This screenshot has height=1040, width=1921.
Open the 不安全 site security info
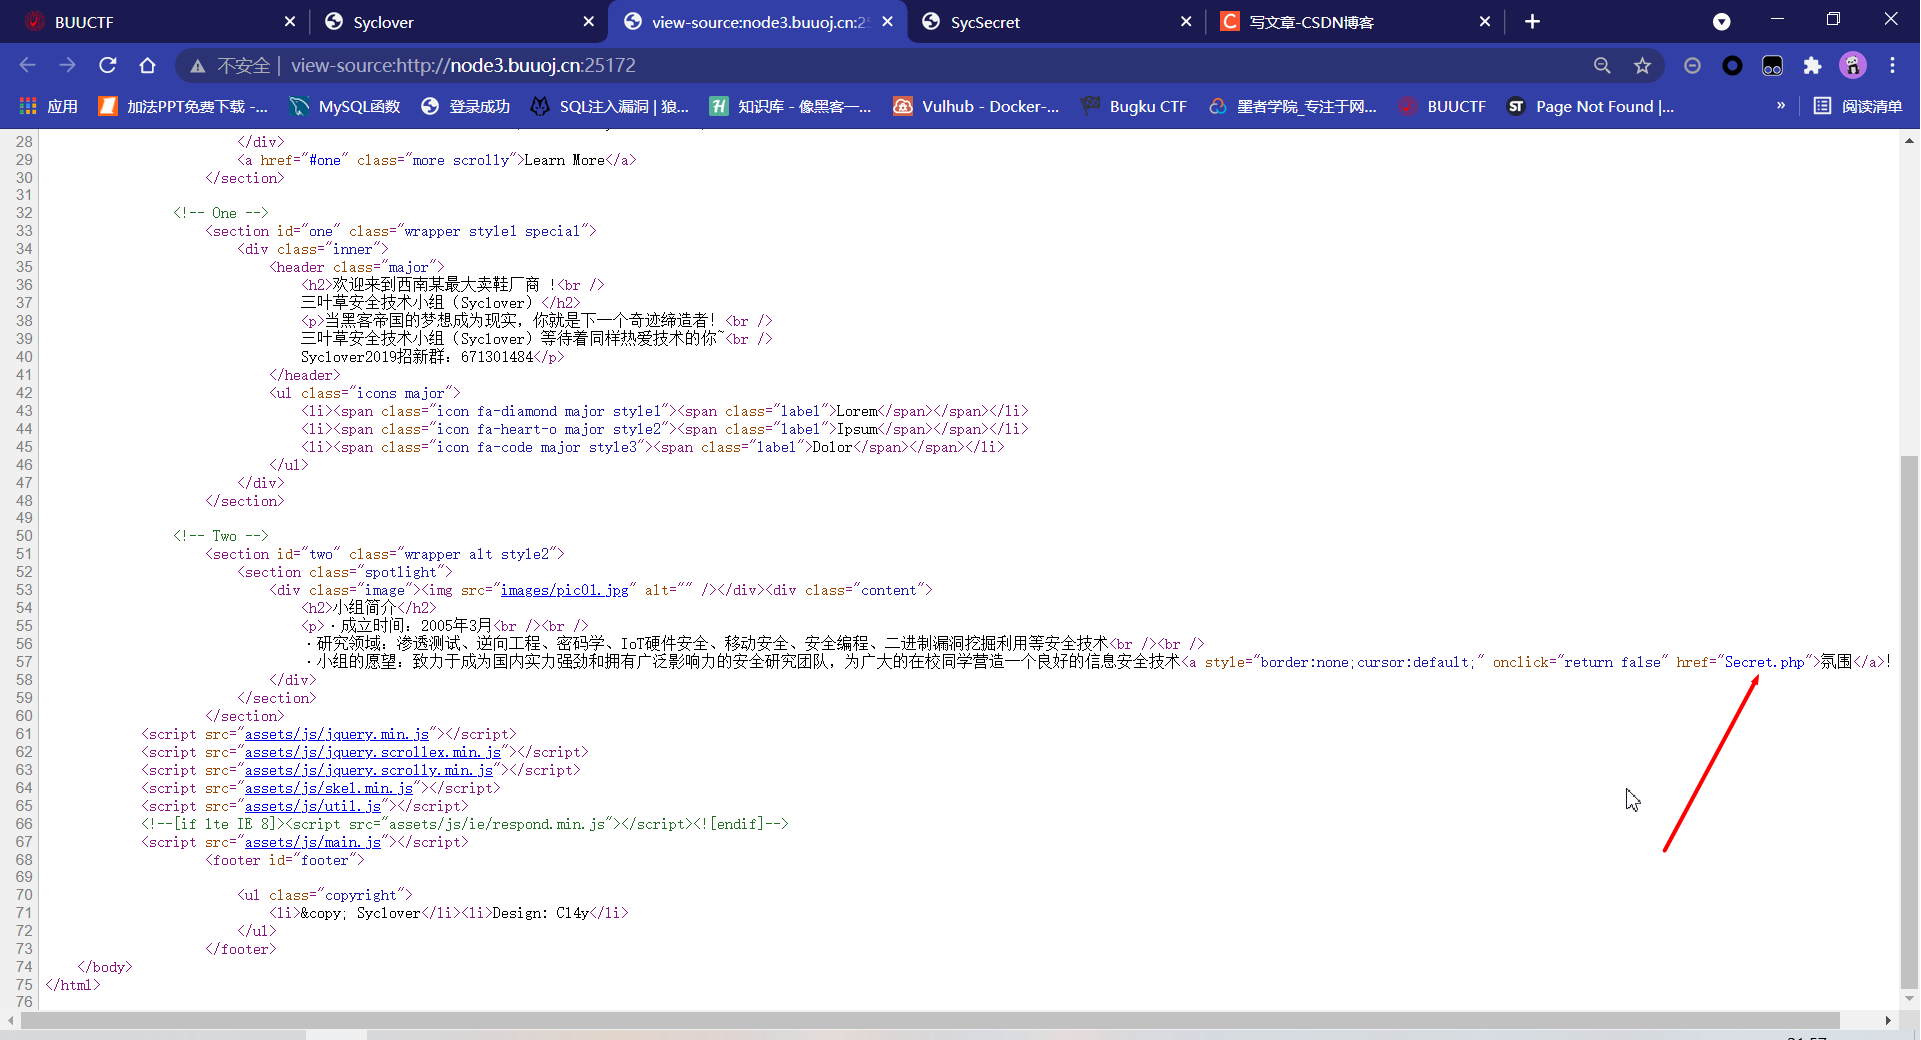coord(231,65)
